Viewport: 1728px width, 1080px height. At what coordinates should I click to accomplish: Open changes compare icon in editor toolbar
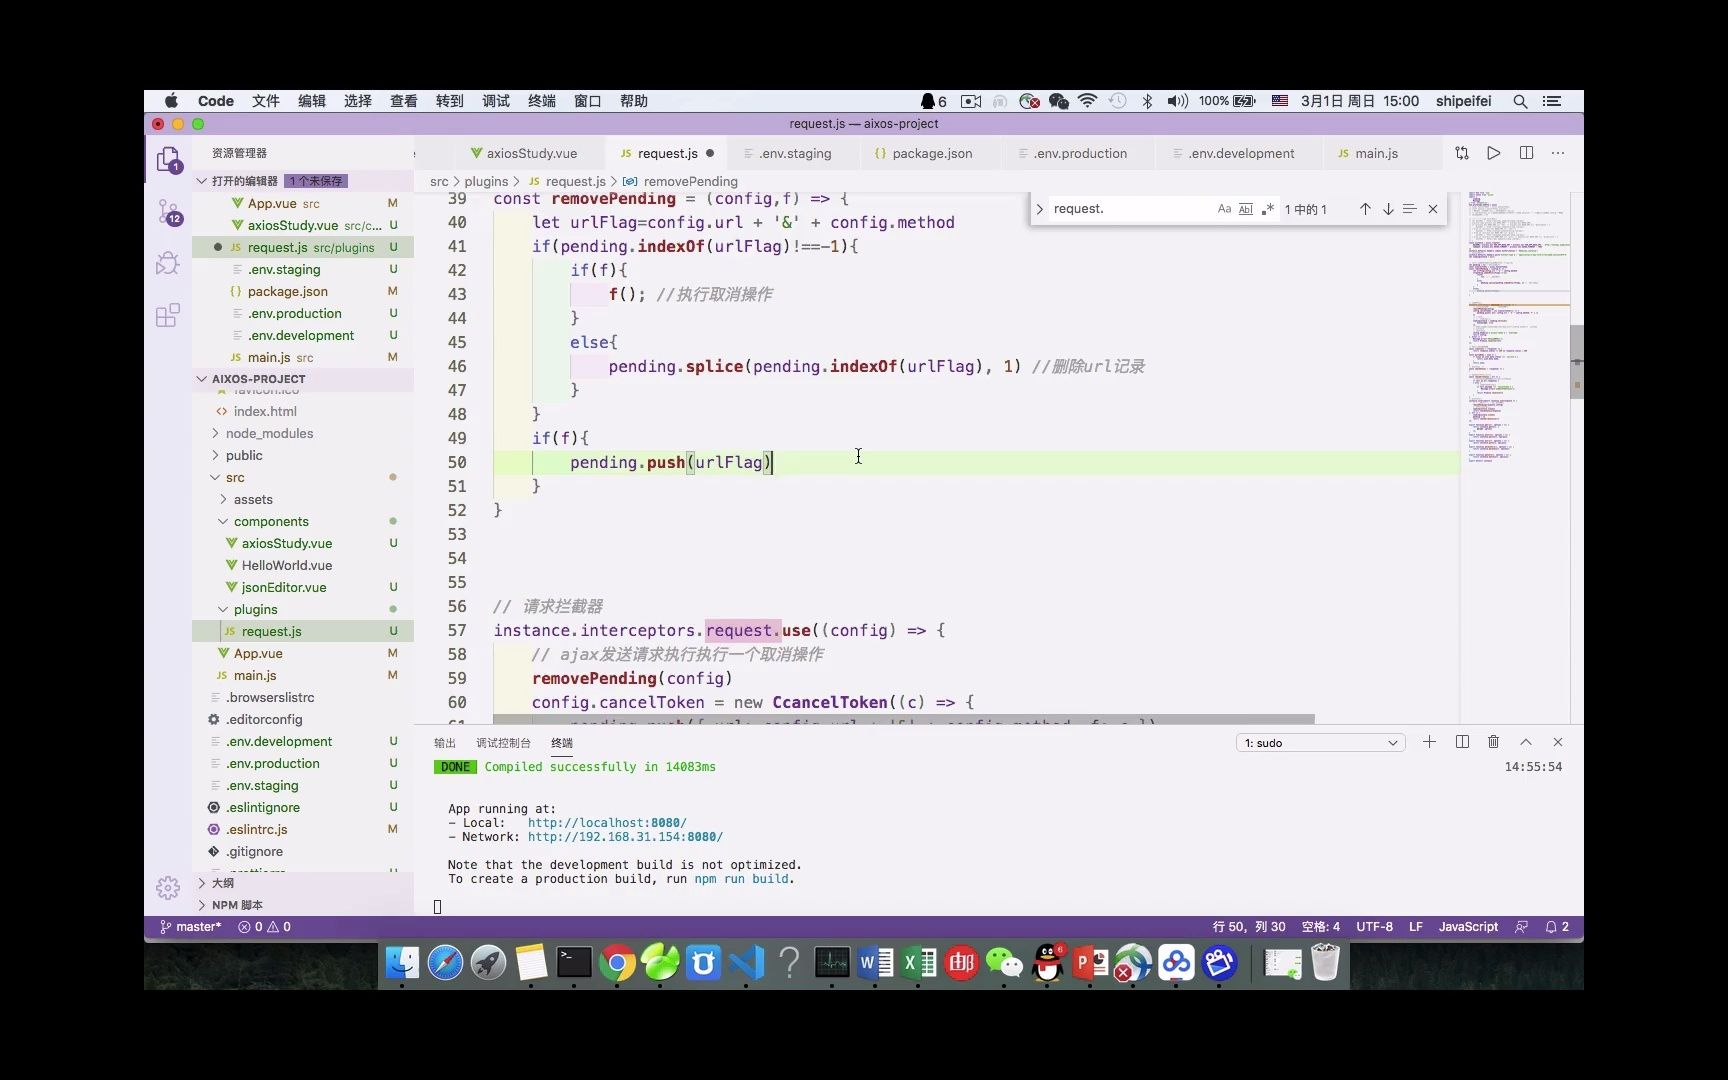pyautogui.click(x=1462, y=153)
